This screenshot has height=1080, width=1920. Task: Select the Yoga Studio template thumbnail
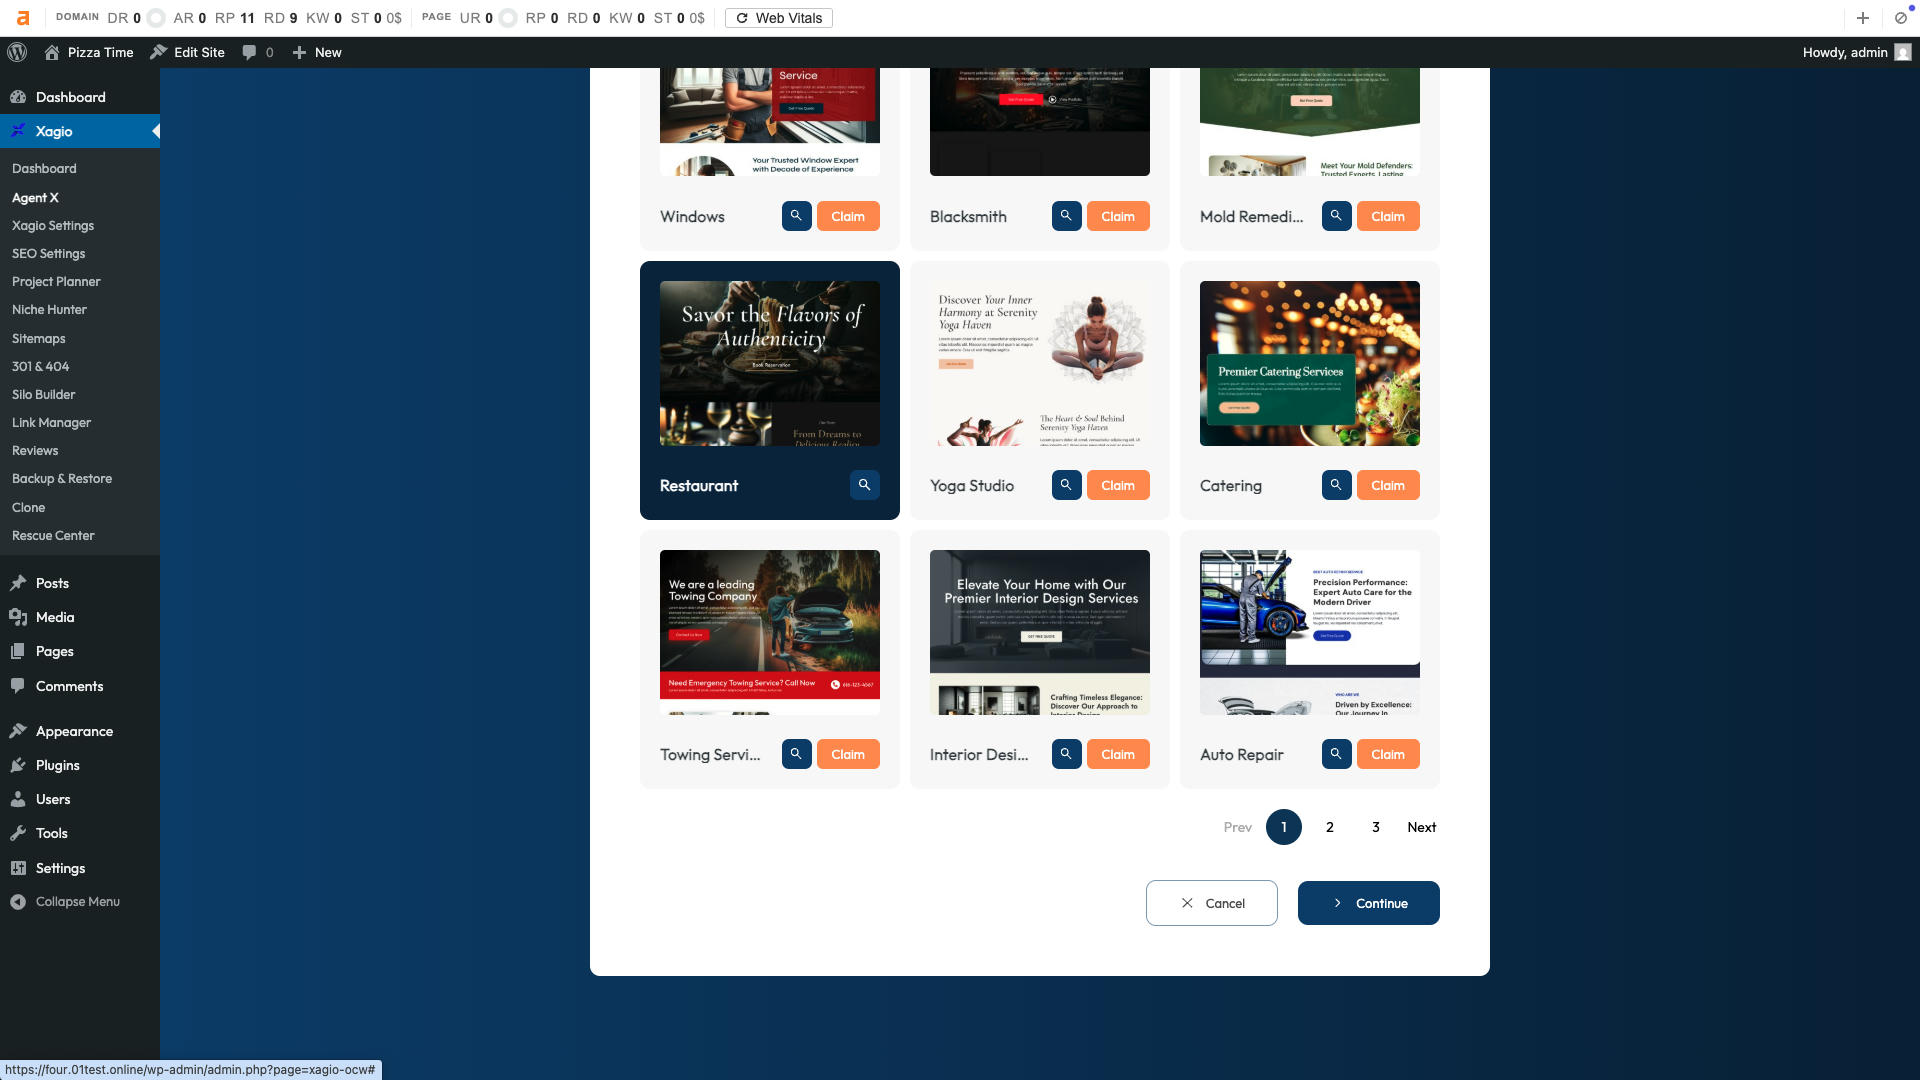(x=1040, y=363)
